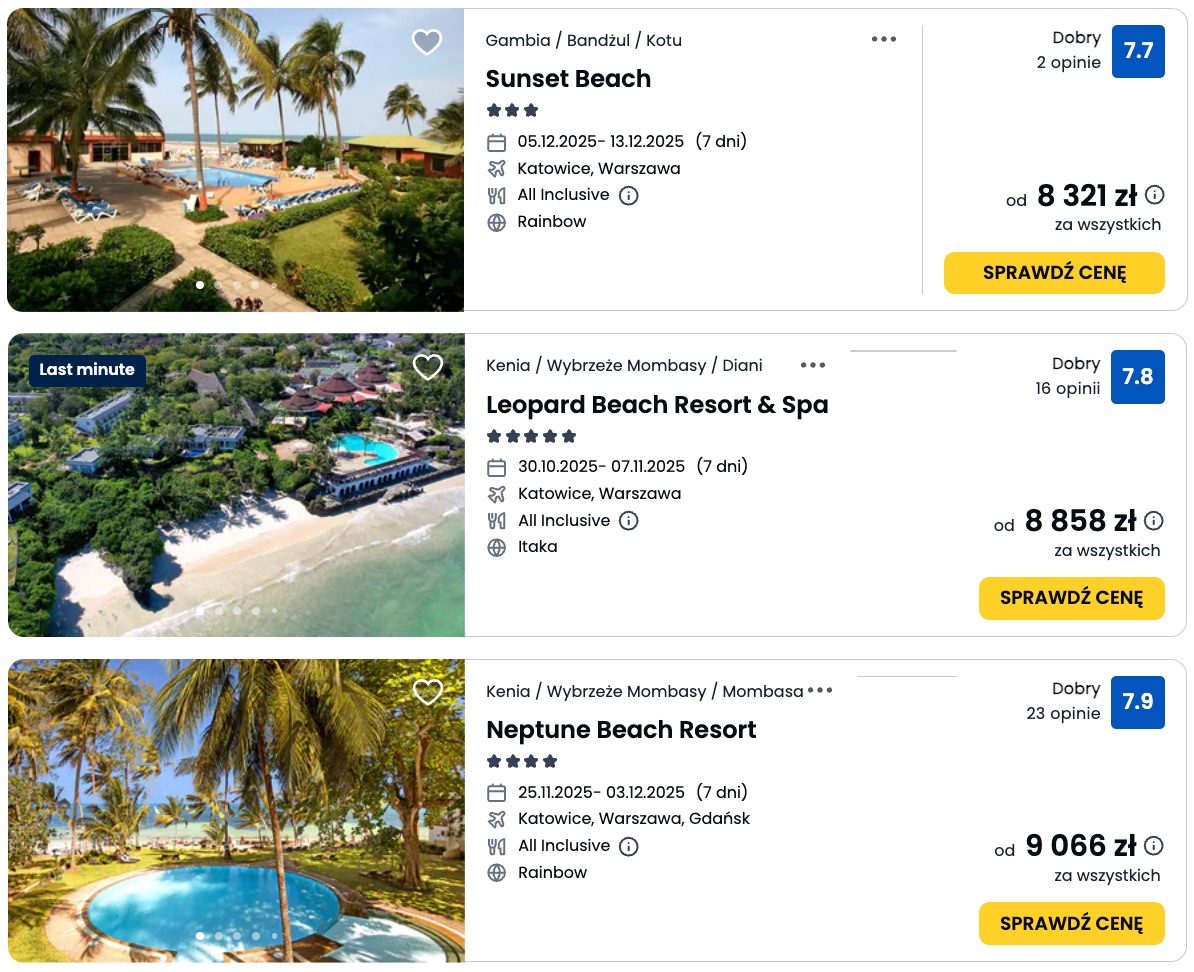This screenshot has width=1194, height=972.
Task: Open price info icon next to 9 066 zł
Action: (1154, 846)
